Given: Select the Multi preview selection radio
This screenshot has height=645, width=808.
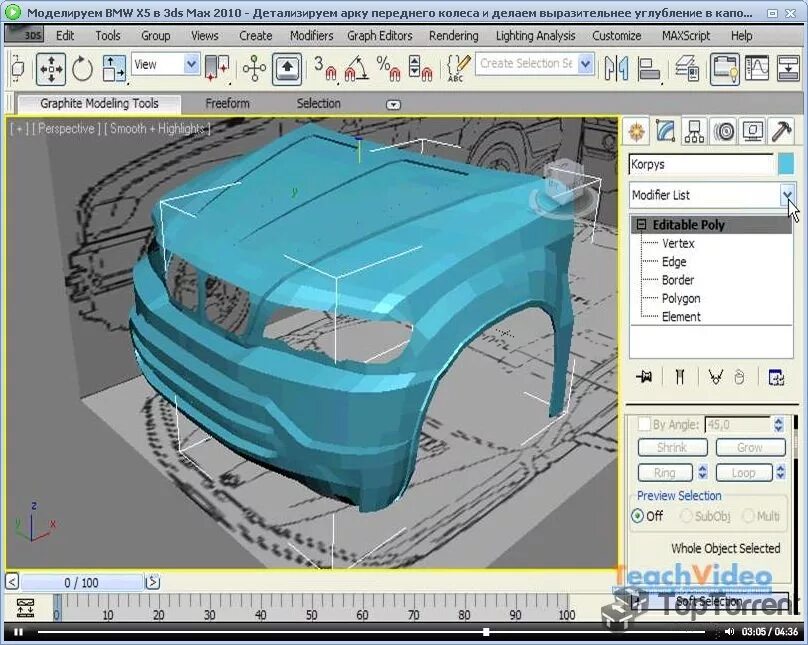Looking at the screenshot, I should tap(748, 516).
